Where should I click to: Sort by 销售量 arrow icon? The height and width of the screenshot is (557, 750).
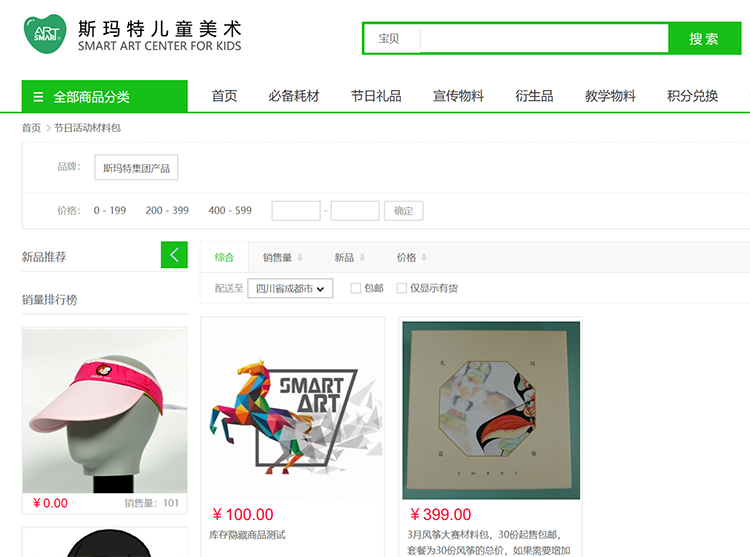pos(300,258)
